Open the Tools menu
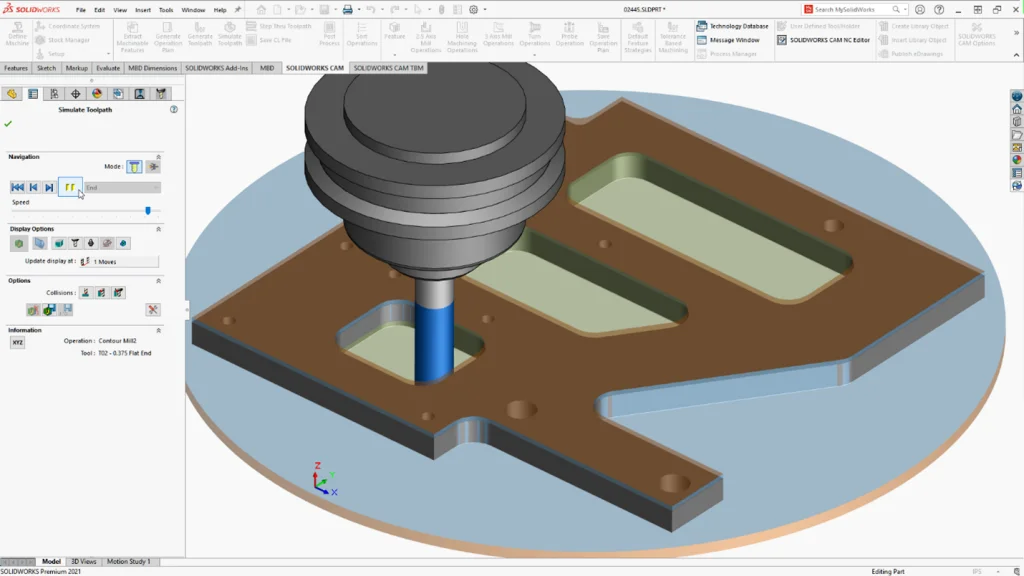The width and height of the screenshot is (1024, 576). point(166,10)
